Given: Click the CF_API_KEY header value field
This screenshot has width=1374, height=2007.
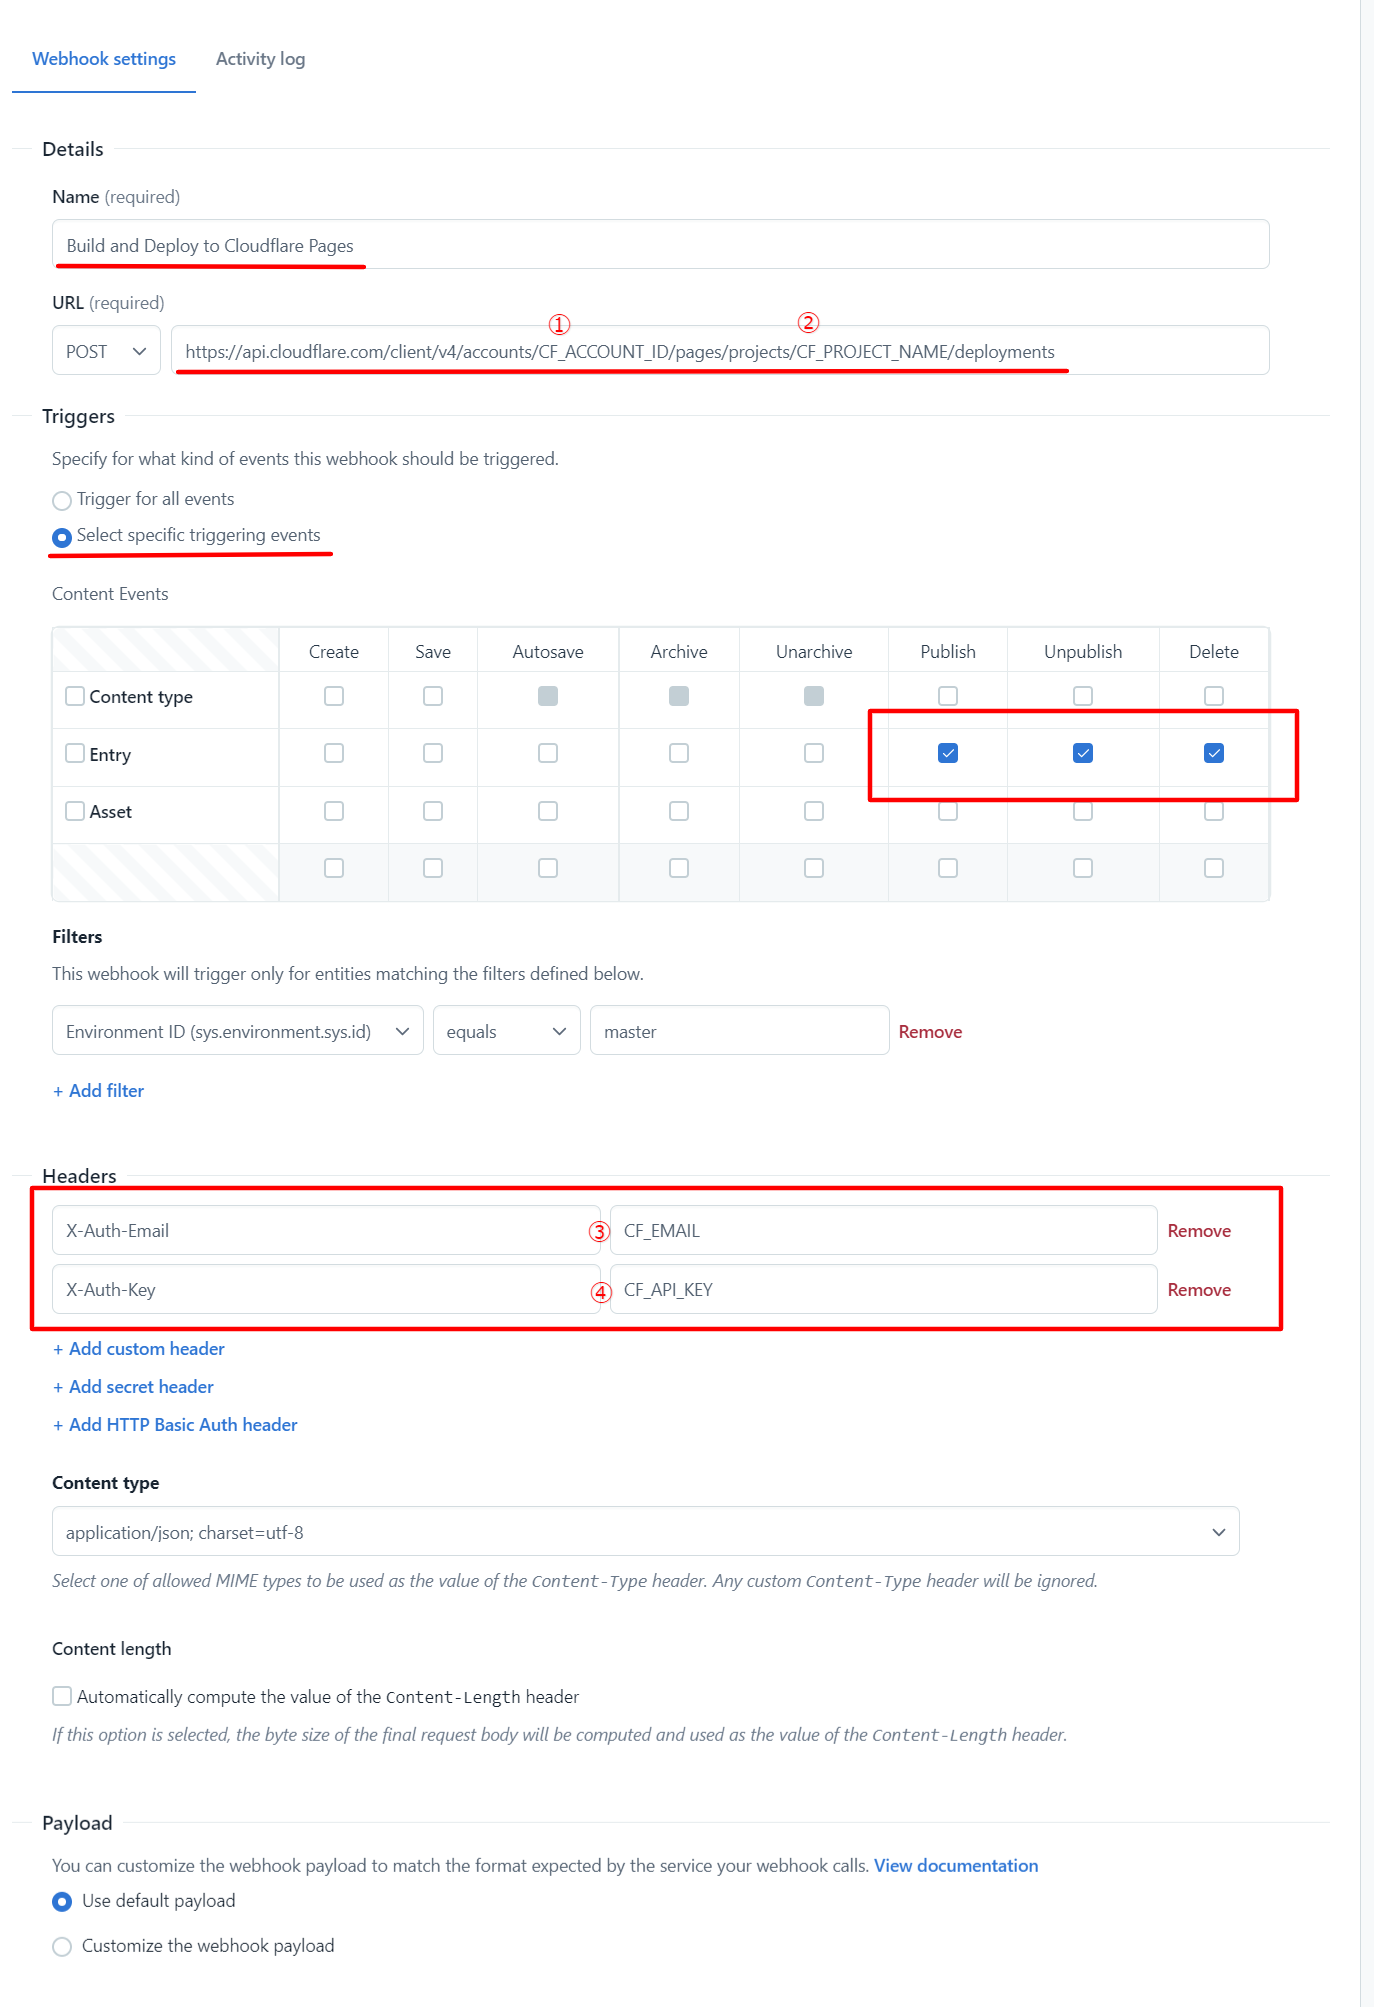Looking at the screenshot, I should coord(883,1289).
